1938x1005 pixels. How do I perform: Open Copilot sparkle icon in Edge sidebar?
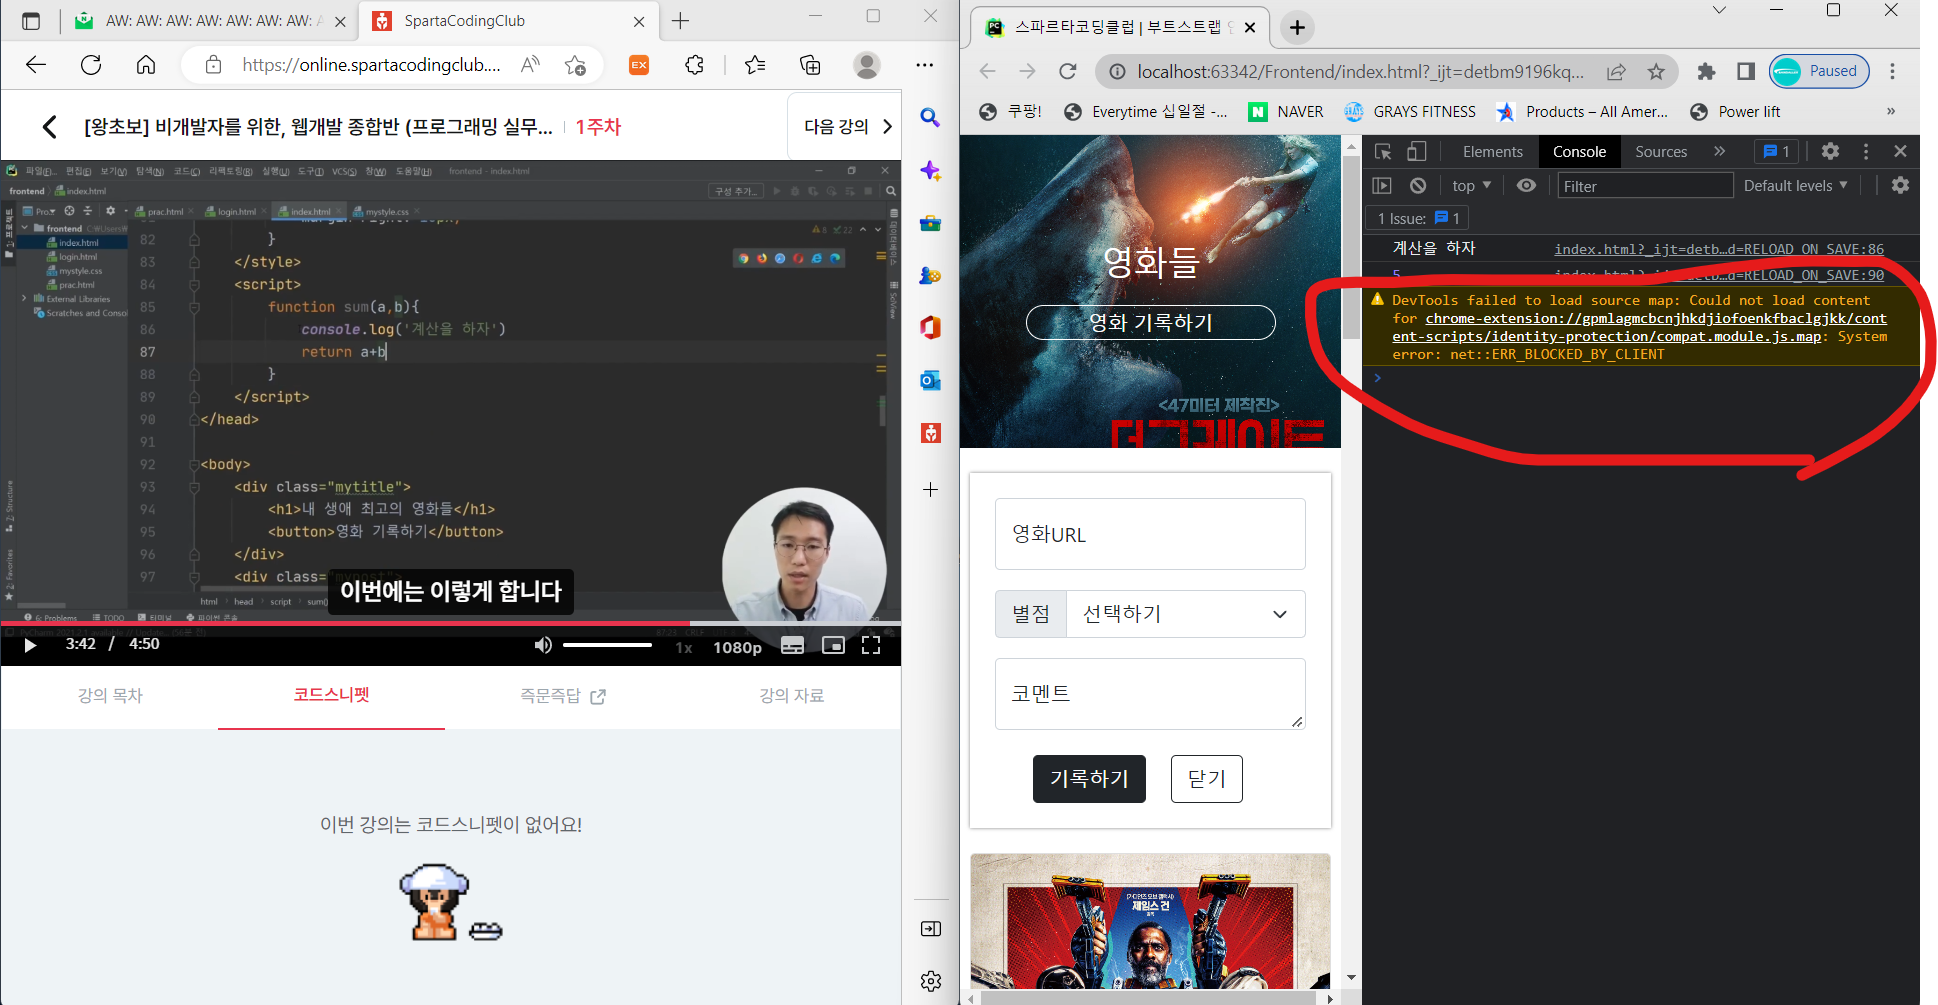pyautogui.click(x=930, y=170)
